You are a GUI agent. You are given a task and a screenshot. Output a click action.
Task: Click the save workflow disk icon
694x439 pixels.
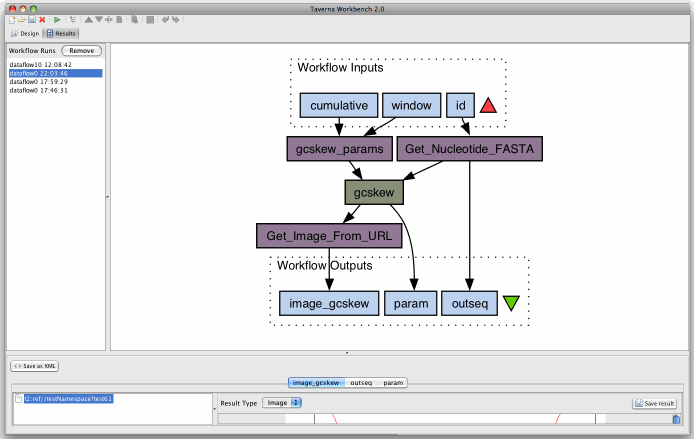[32, 19]
